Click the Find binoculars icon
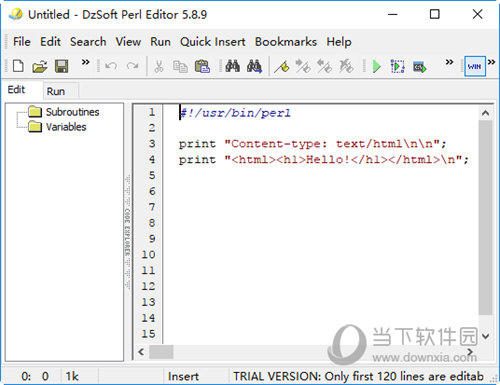The height and width of the screenshot is (385, 500). coord(232,66)
